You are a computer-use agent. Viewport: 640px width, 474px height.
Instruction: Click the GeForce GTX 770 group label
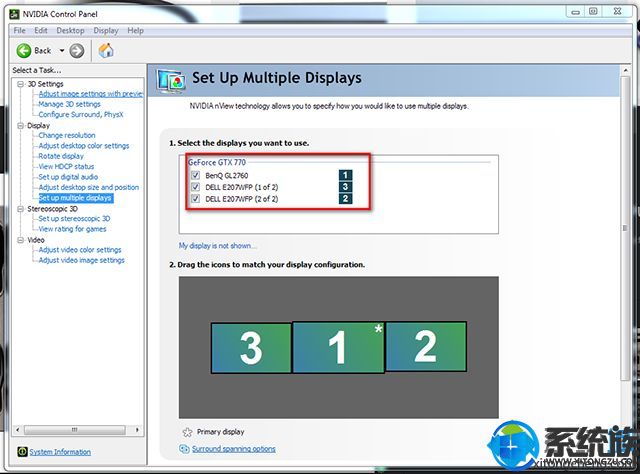coord(217,162)
